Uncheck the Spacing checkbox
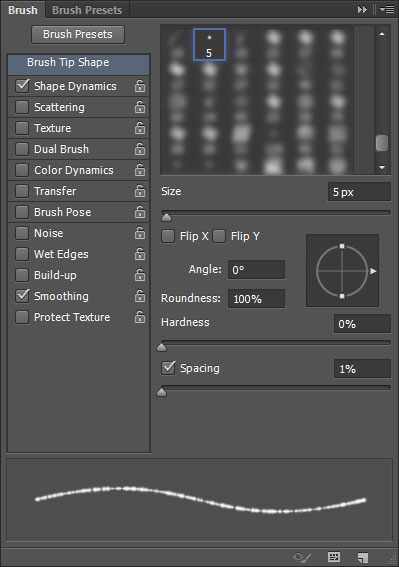Screen dimensions: 399x567 [x=168, y=368]
